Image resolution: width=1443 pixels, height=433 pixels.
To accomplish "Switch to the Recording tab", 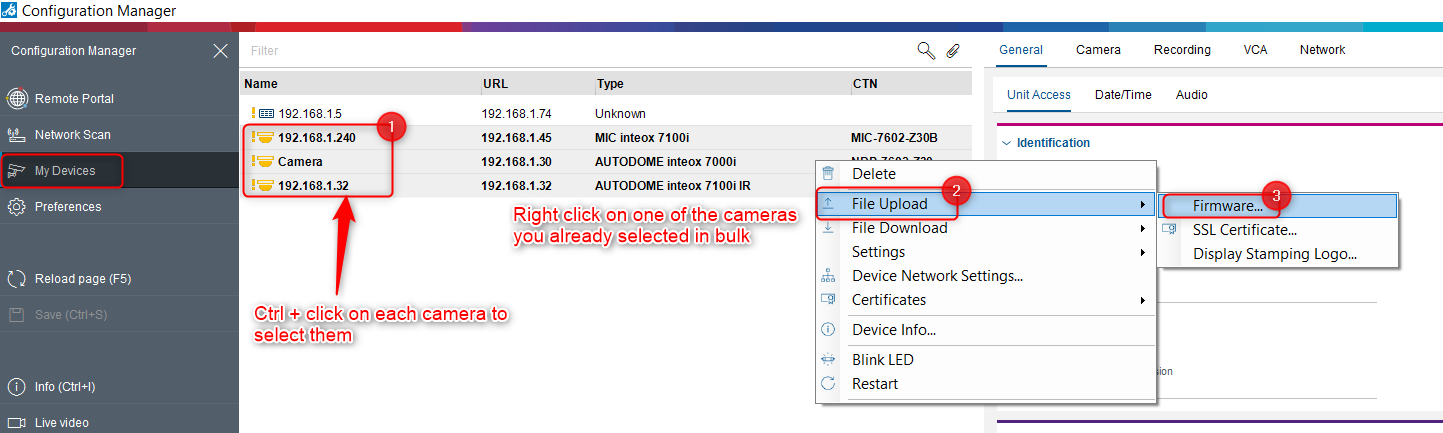I will point(1181,50).
